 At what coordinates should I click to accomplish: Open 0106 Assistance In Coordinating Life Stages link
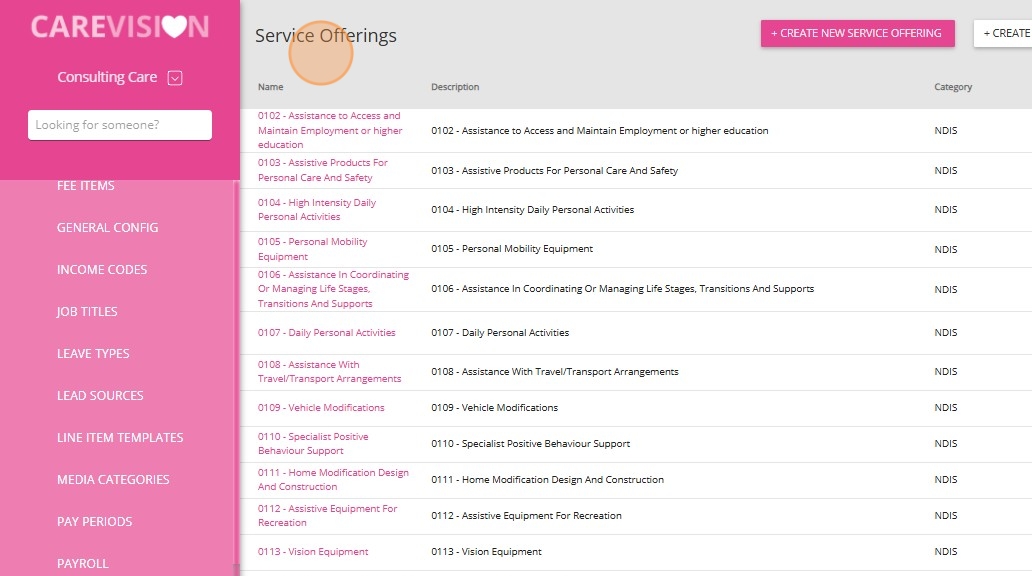click(333, 289)
